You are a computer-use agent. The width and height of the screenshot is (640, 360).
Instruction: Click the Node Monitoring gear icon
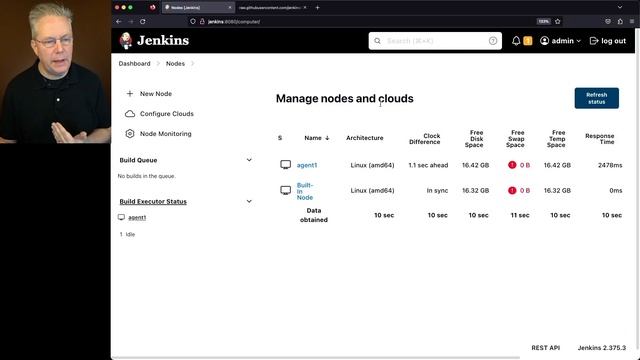tap(130, 133)
